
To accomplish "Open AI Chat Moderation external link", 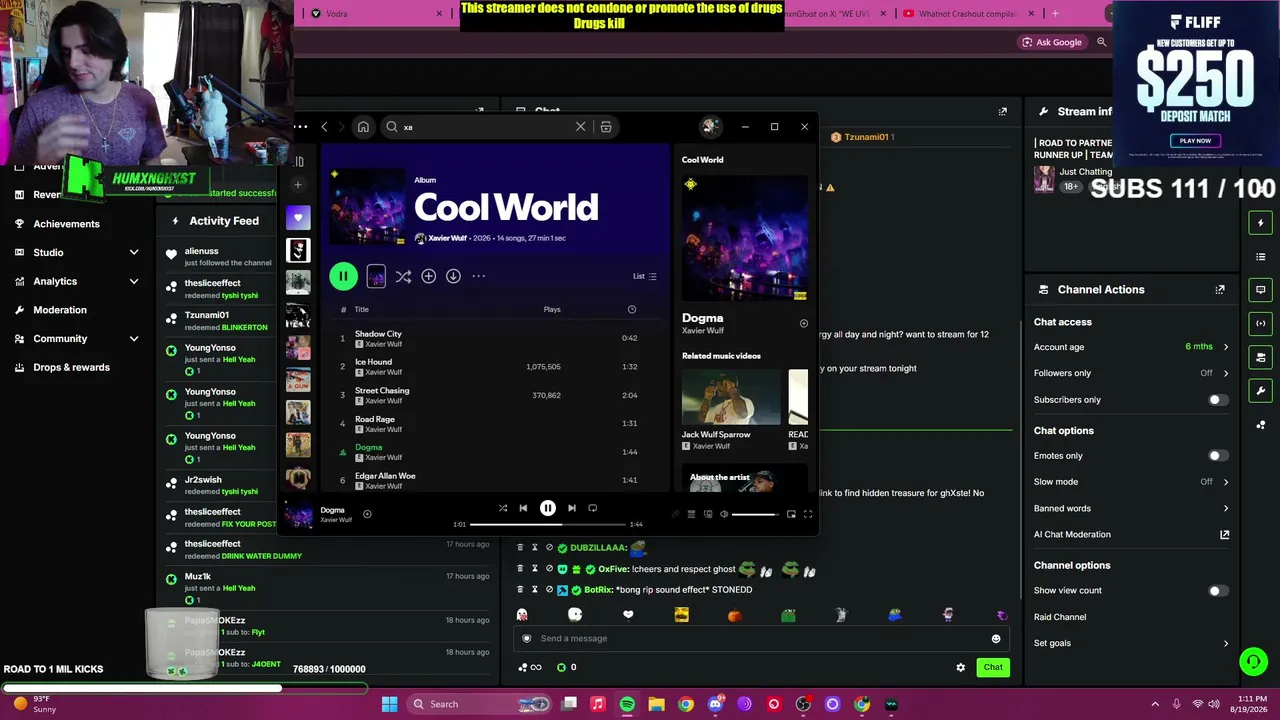I will pyautogui.click(x=1224, y=535).
